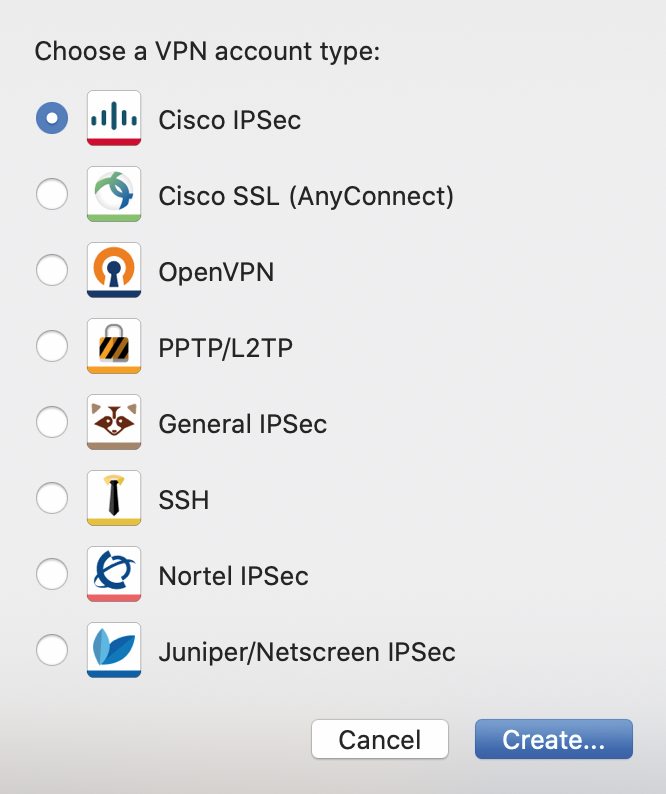Choose the OpenVPN radio button
The width and height of the screenshot is (666, 794).
click(52, 270)
